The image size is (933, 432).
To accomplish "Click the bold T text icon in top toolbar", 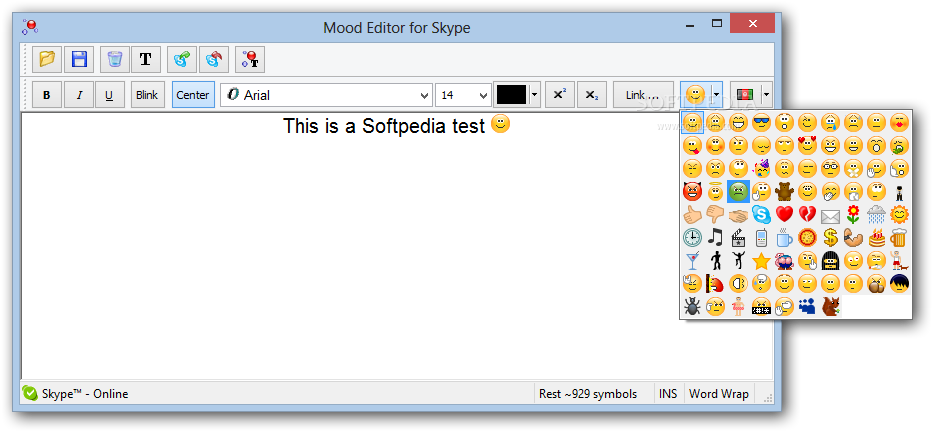I will (146, 59).
